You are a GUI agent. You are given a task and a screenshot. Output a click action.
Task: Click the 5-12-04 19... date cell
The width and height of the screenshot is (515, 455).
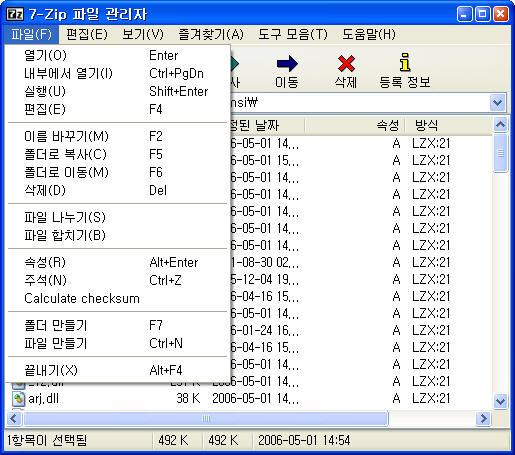point(265,279)
